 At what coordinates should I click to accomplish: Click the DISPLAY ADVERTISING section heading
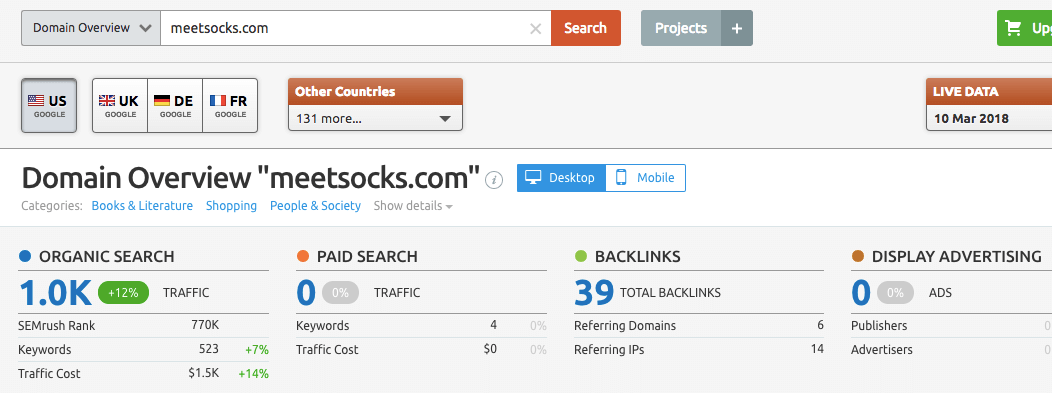click(x=957, y=256)
